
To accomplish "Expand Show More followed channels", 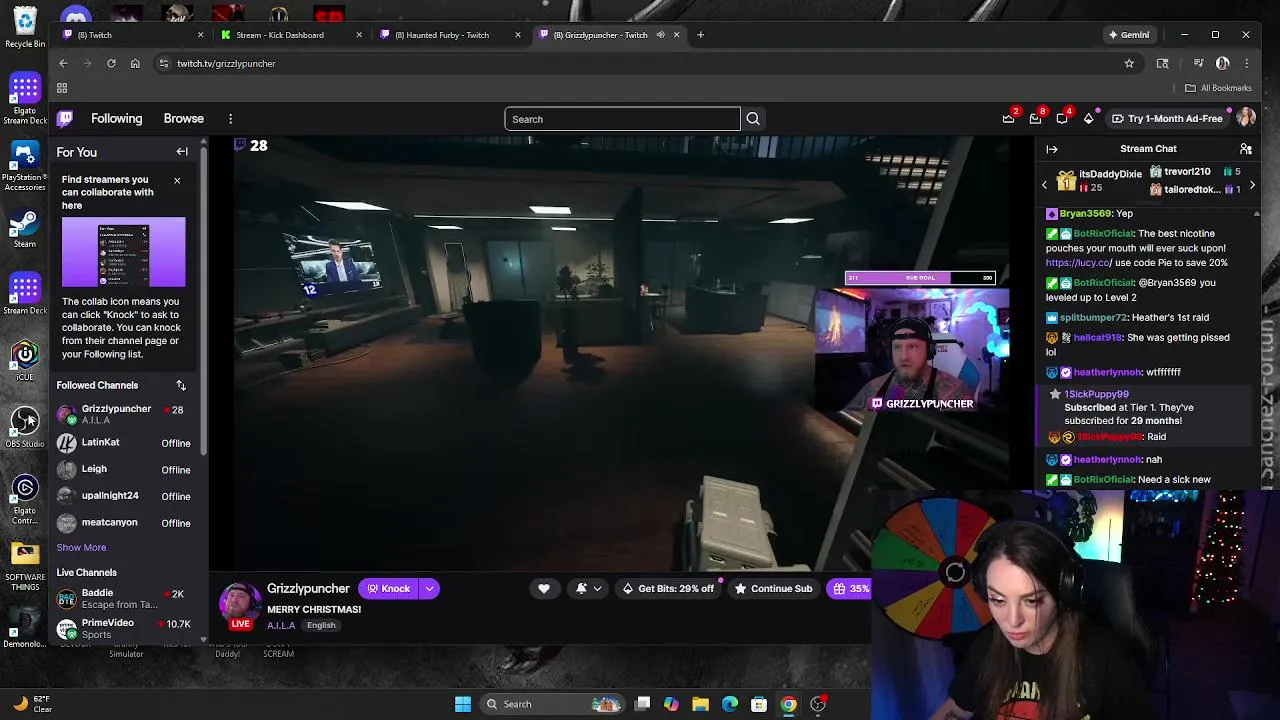I will point(81,547).
